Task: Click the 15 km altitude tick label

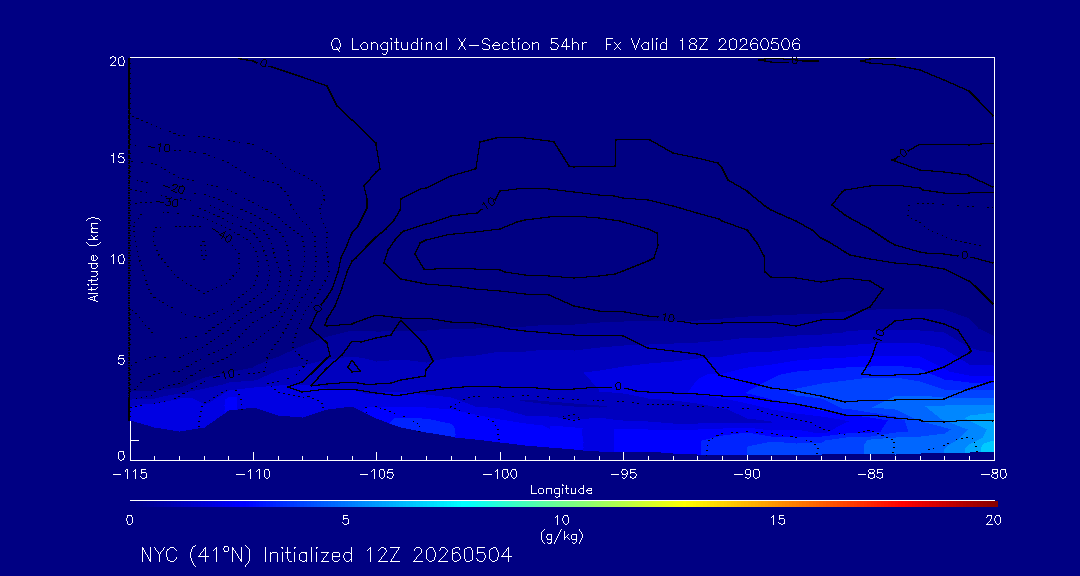Action: pyautogui.click(x=117, y=158)
